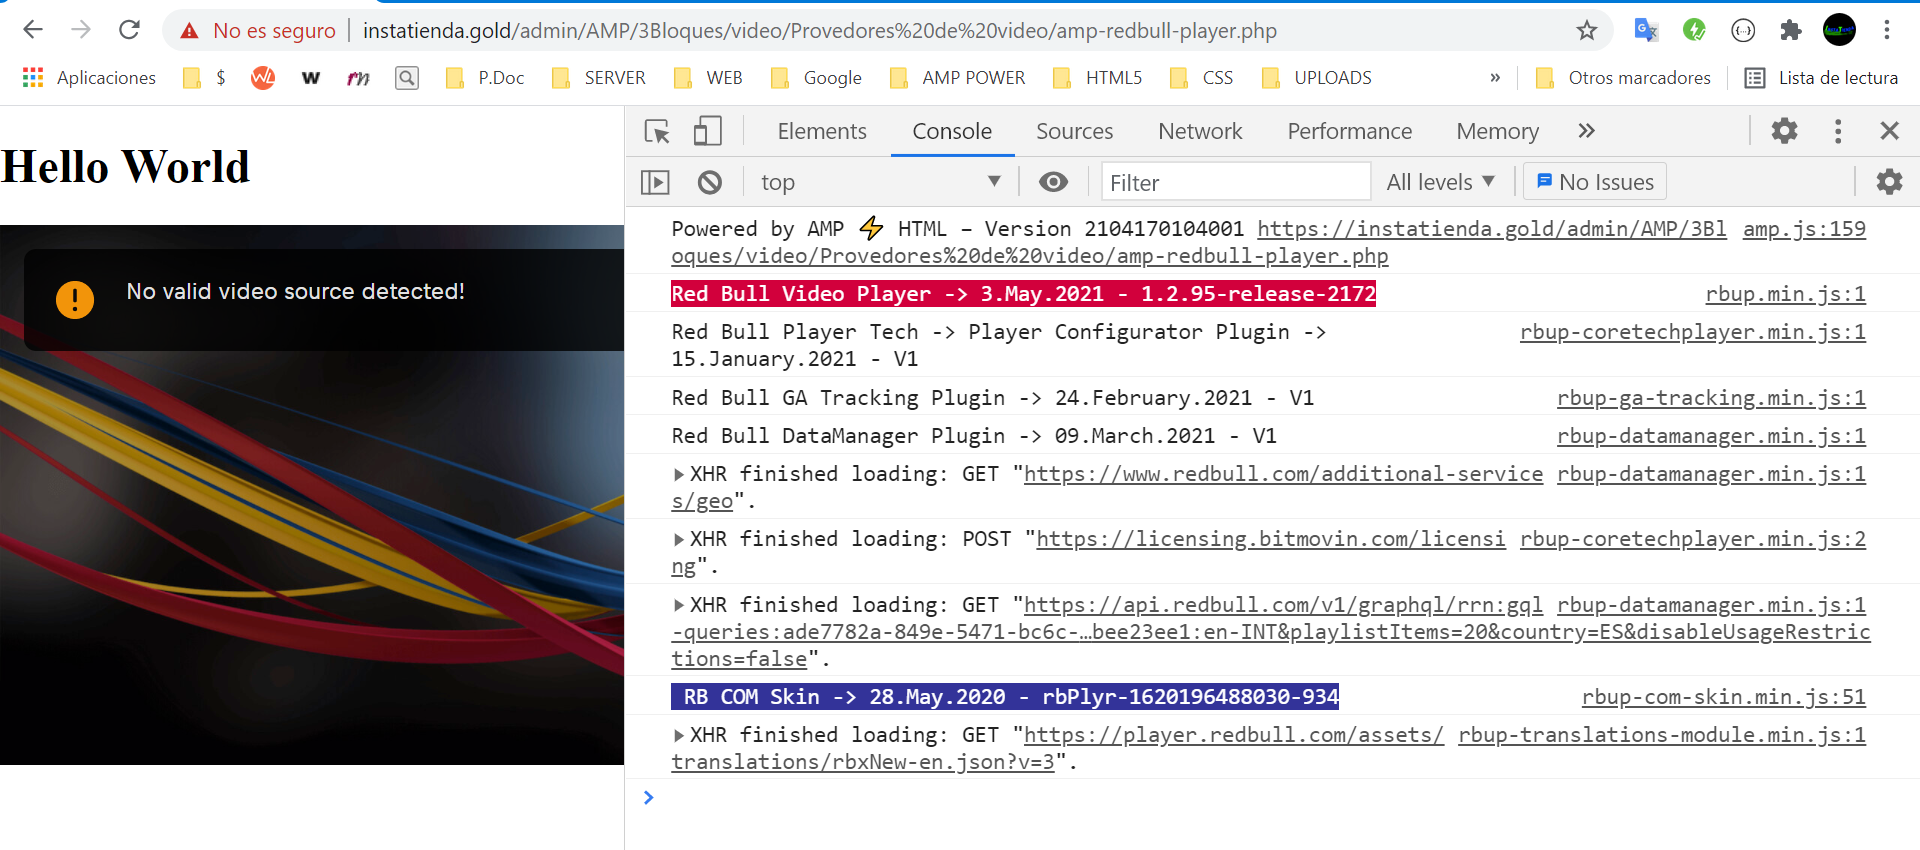Switch to the Console tab
Image resolution: width=1920 pixels, height=850 pixels.
point(952,131)
